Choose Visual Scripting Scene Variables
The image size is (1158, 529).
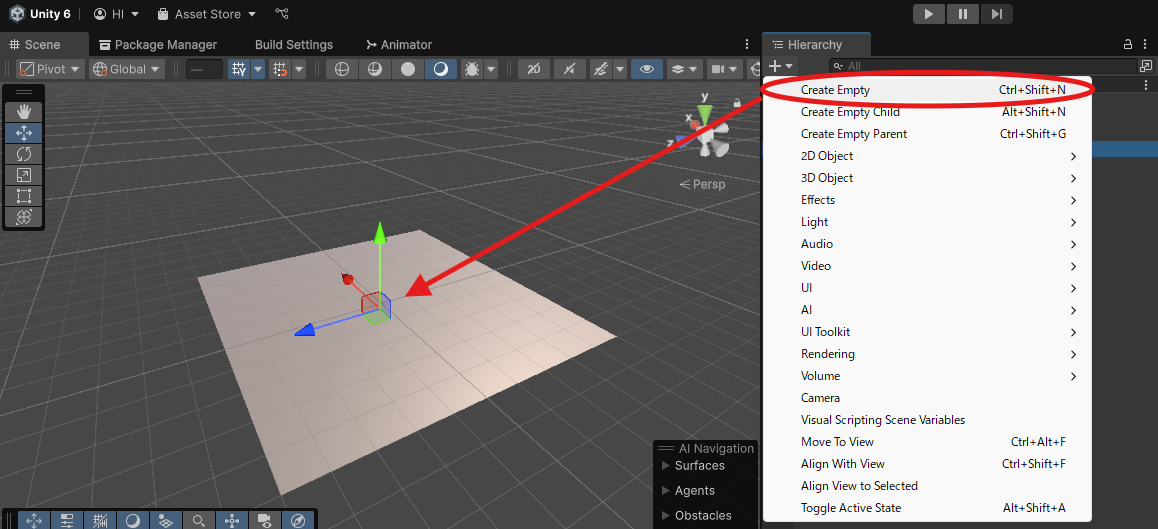(x=927, y=420)
